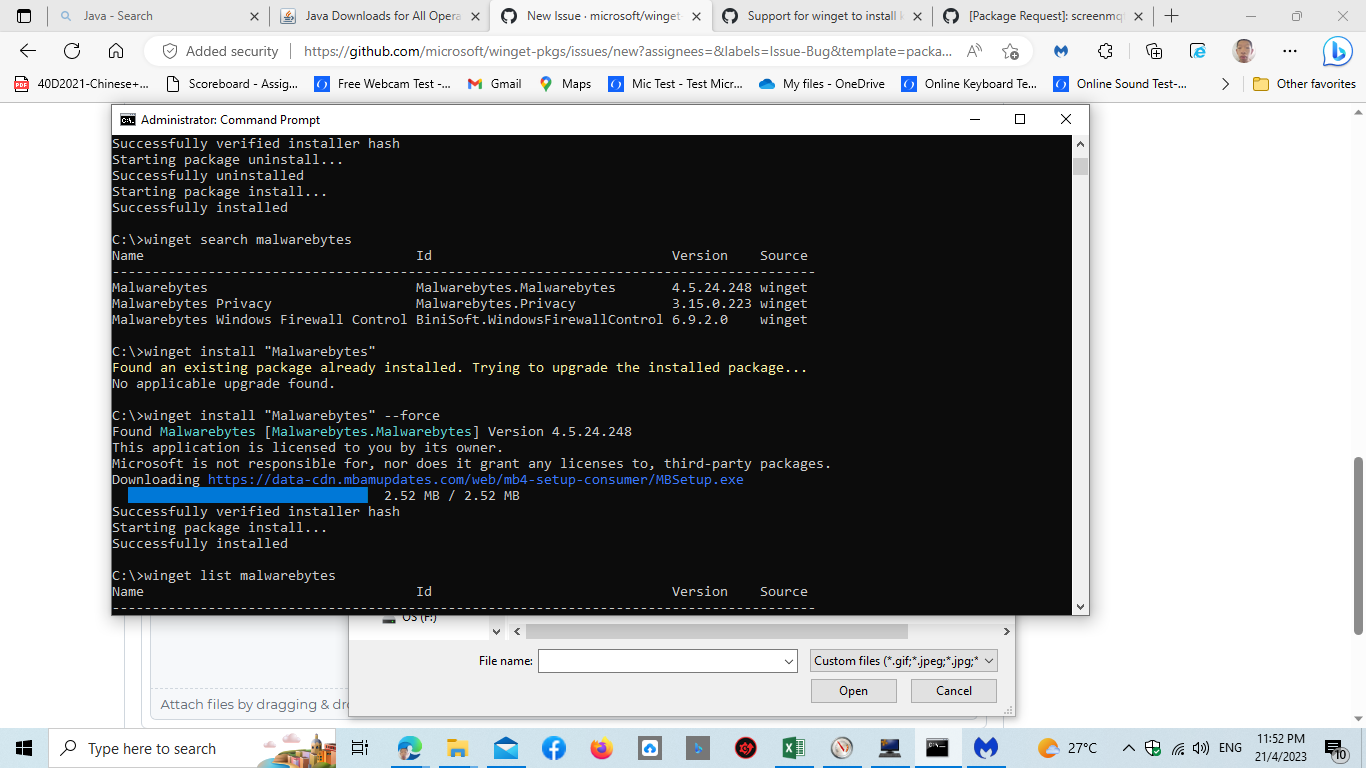Open the Collections icon in Edge toolbar

[1153, 51]
